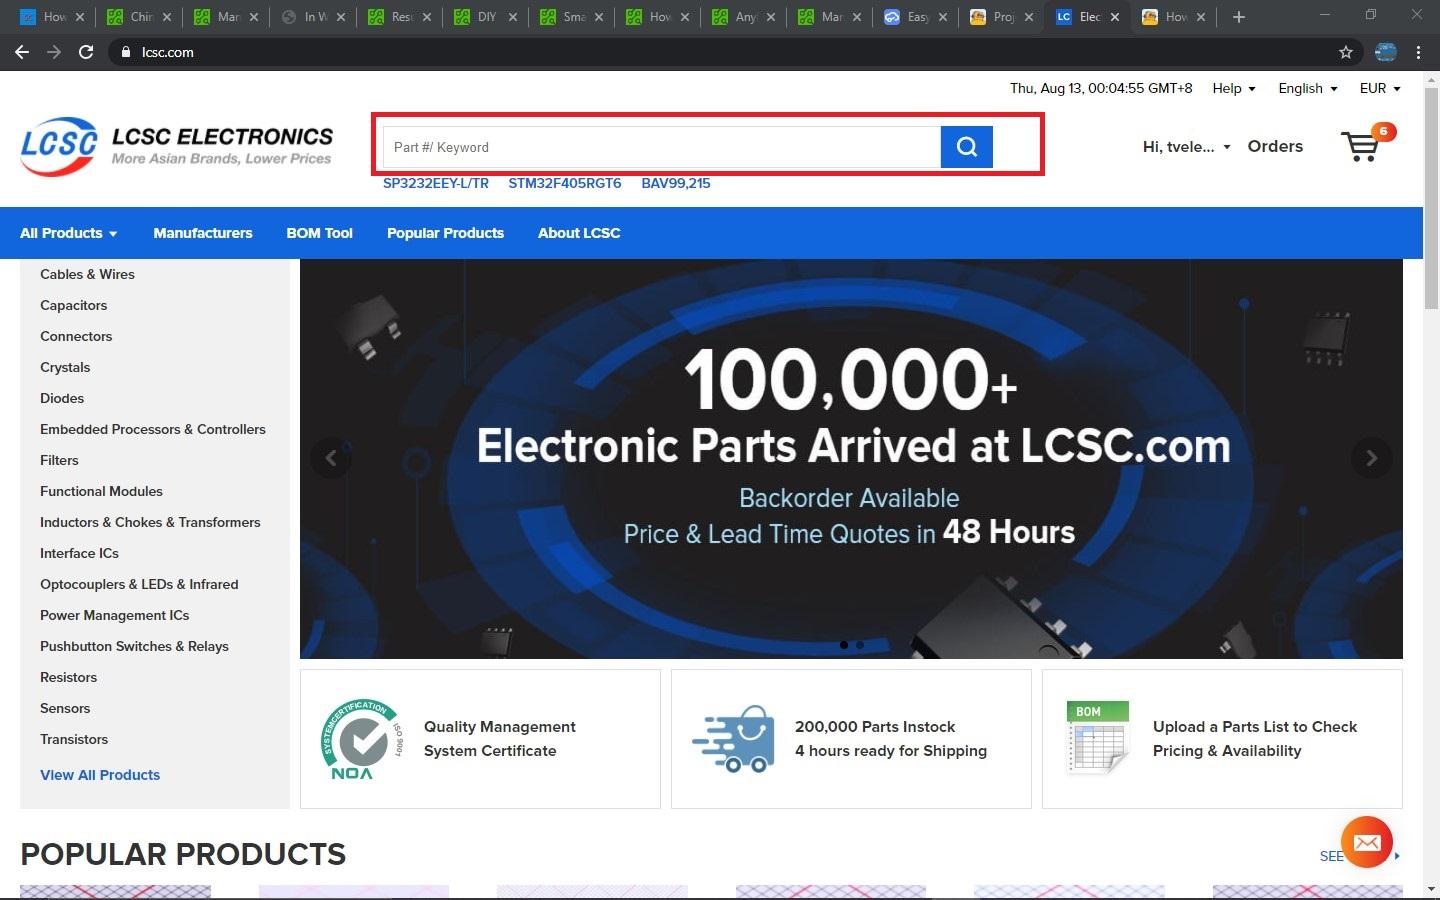
Task: Open the Crystals category
Action: click(x=65, y=367)
